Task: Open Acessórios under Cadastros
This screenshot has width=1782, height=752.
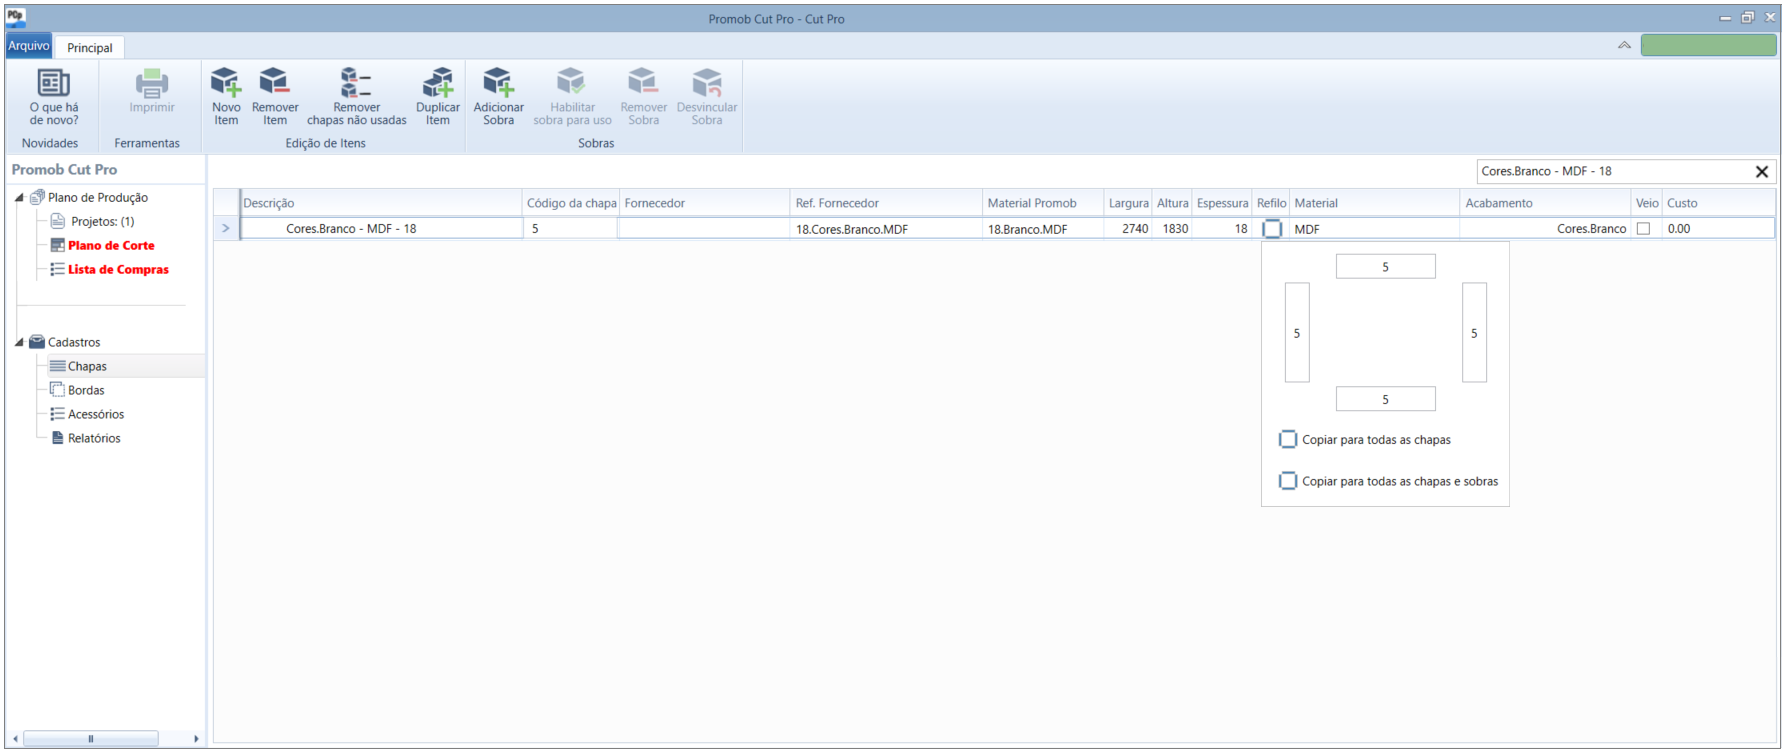Action: (x=96, y=414)
